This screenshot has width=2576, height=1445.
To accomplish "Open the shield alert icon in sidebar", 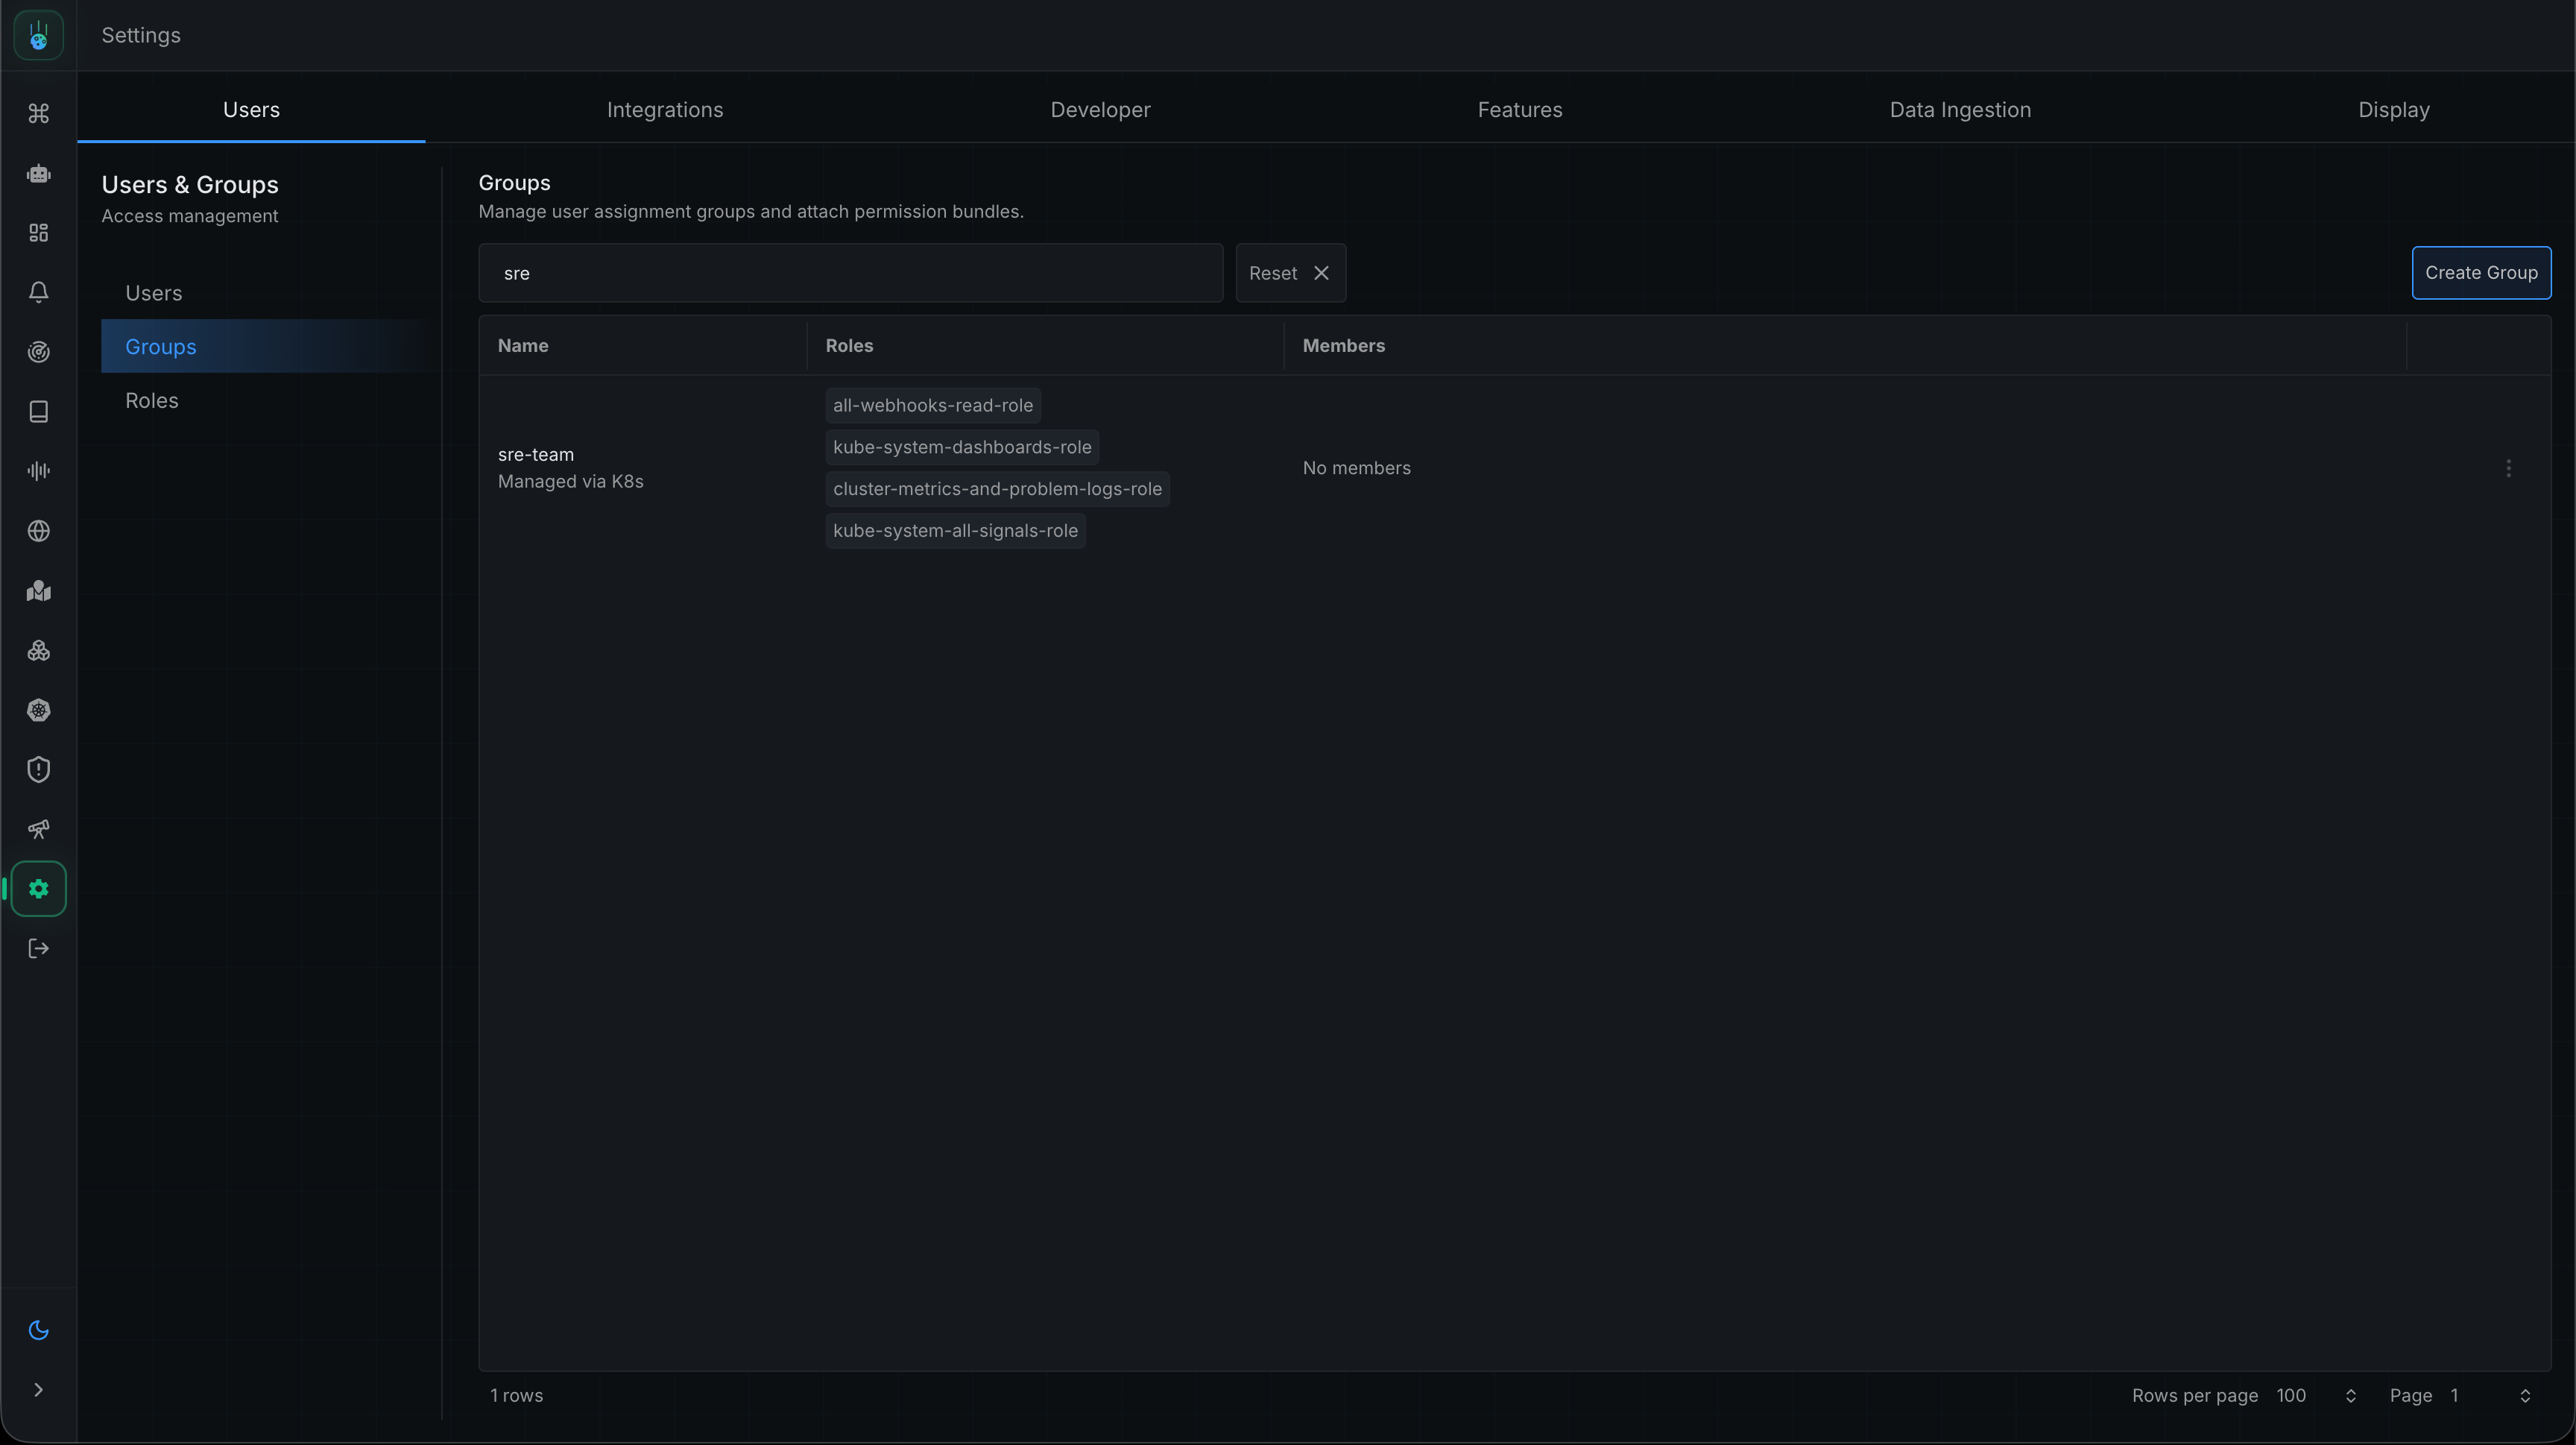I will pyautogui.click(x=38, y=769).
